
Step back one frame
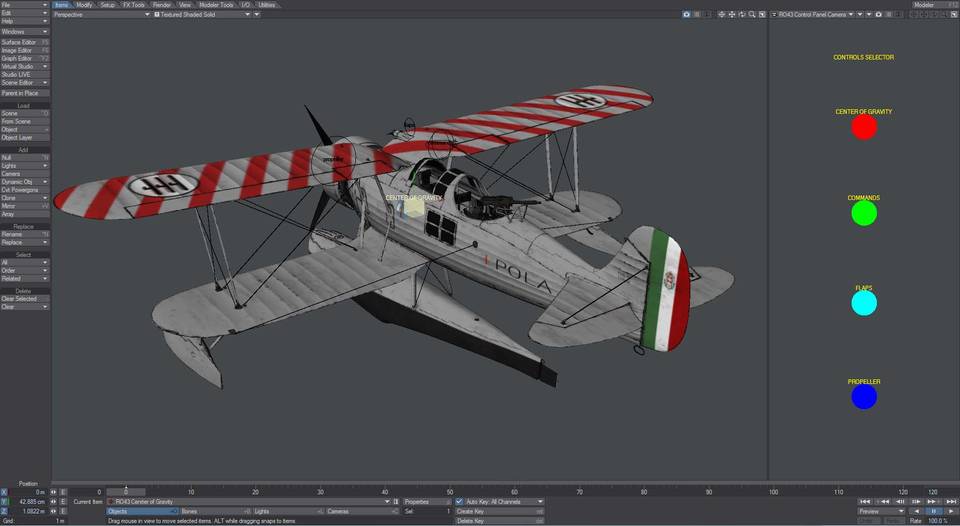pyautogui.click(x=899, y=502)
